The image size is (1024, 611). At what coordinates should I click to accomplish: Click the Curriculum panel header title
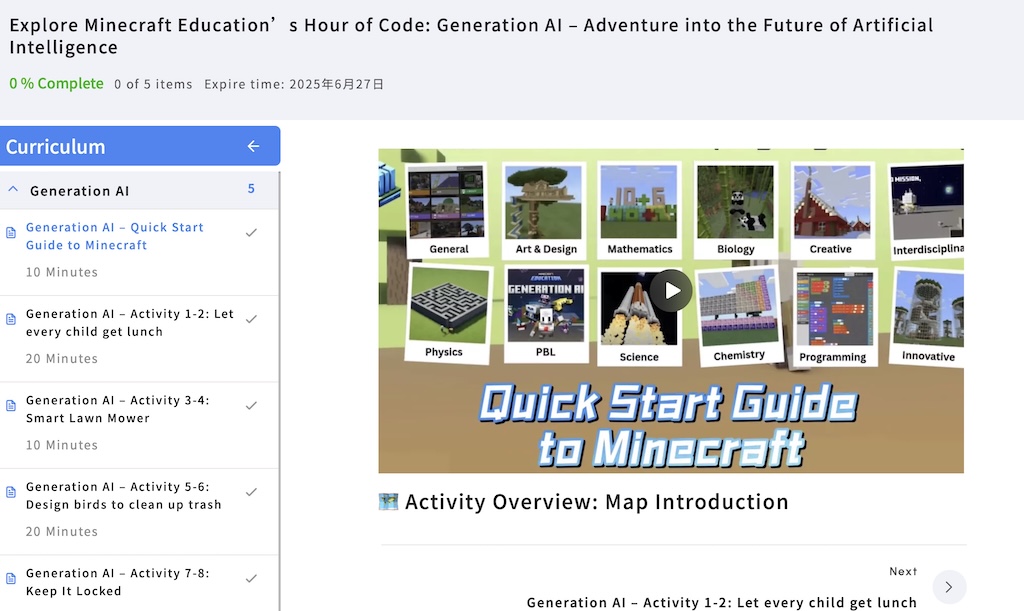tap(56, 146)
